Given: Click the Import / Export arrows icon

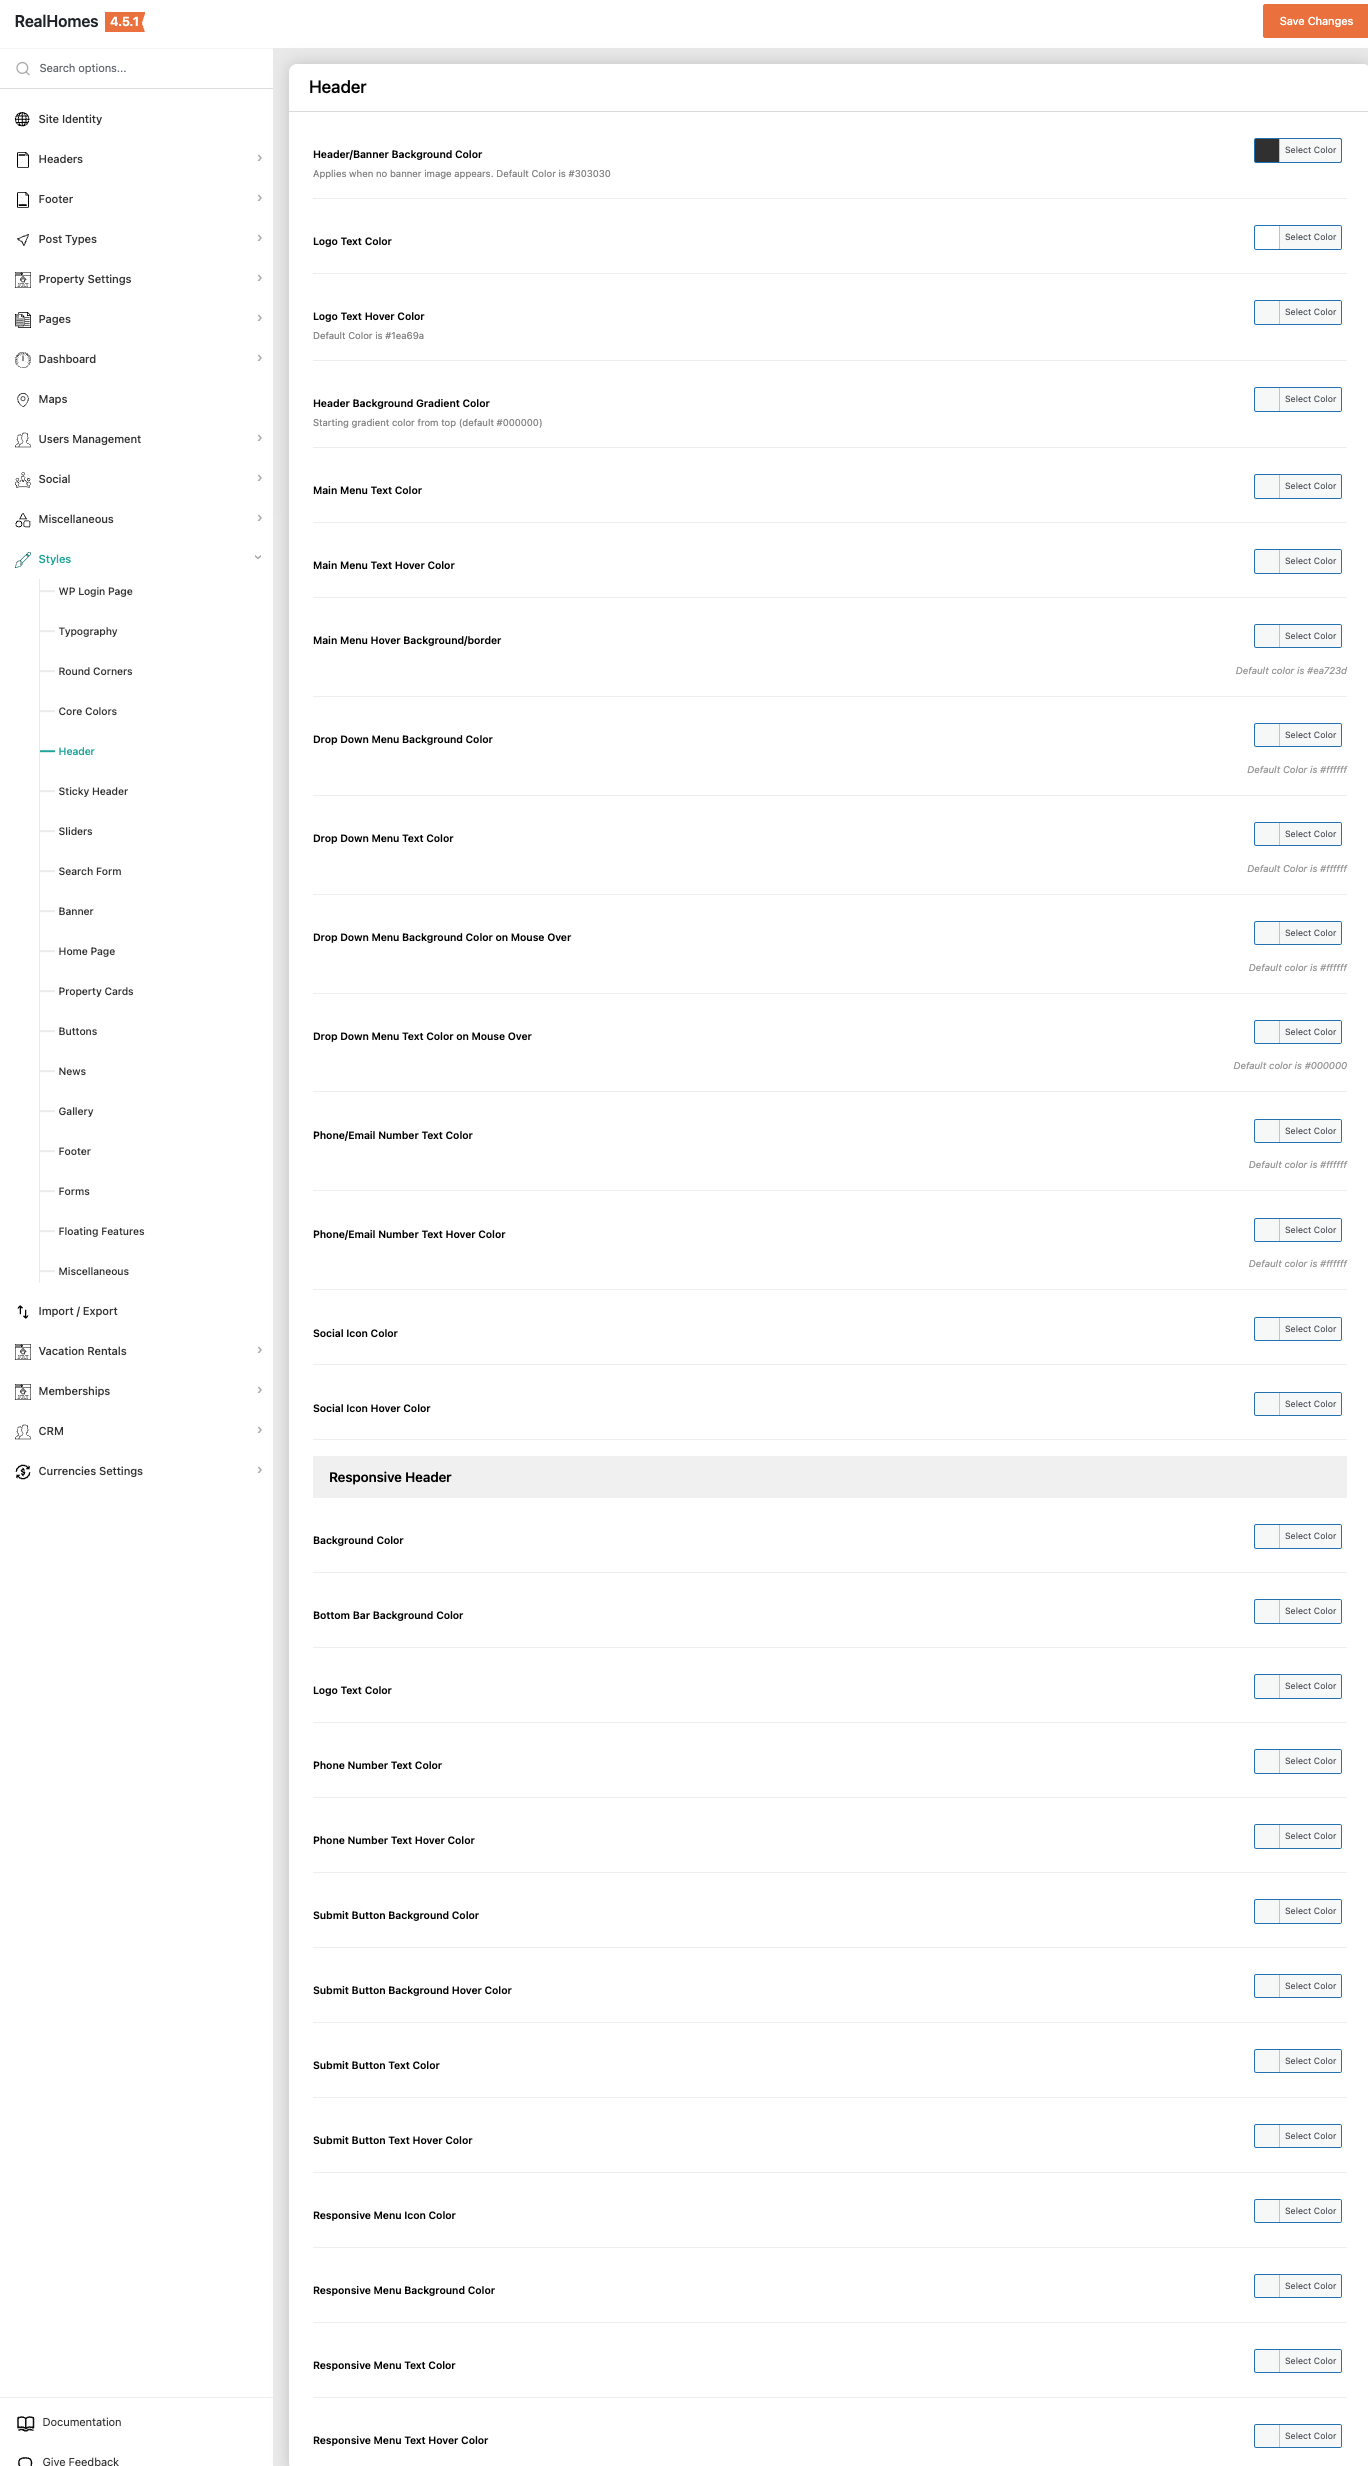Looking at the screenshot, I should 22,1311.
